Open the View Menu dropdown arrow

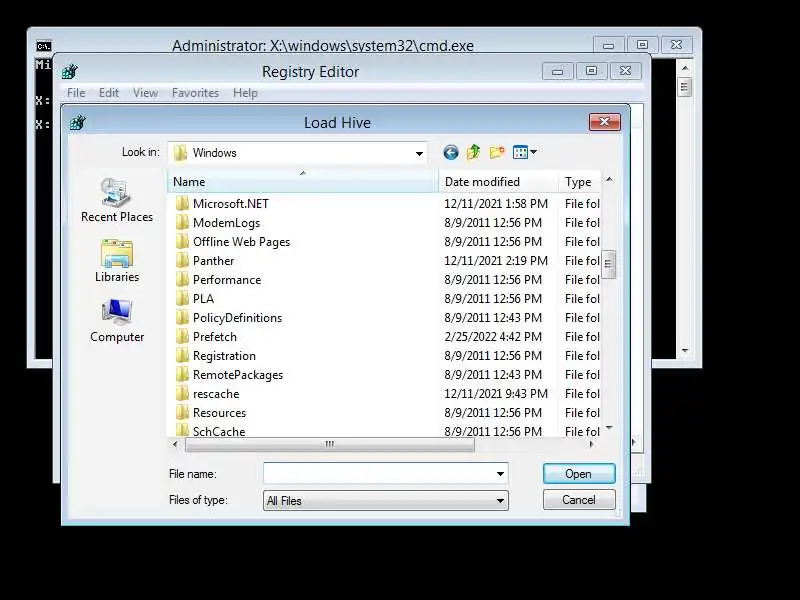(x=533, y=152)
